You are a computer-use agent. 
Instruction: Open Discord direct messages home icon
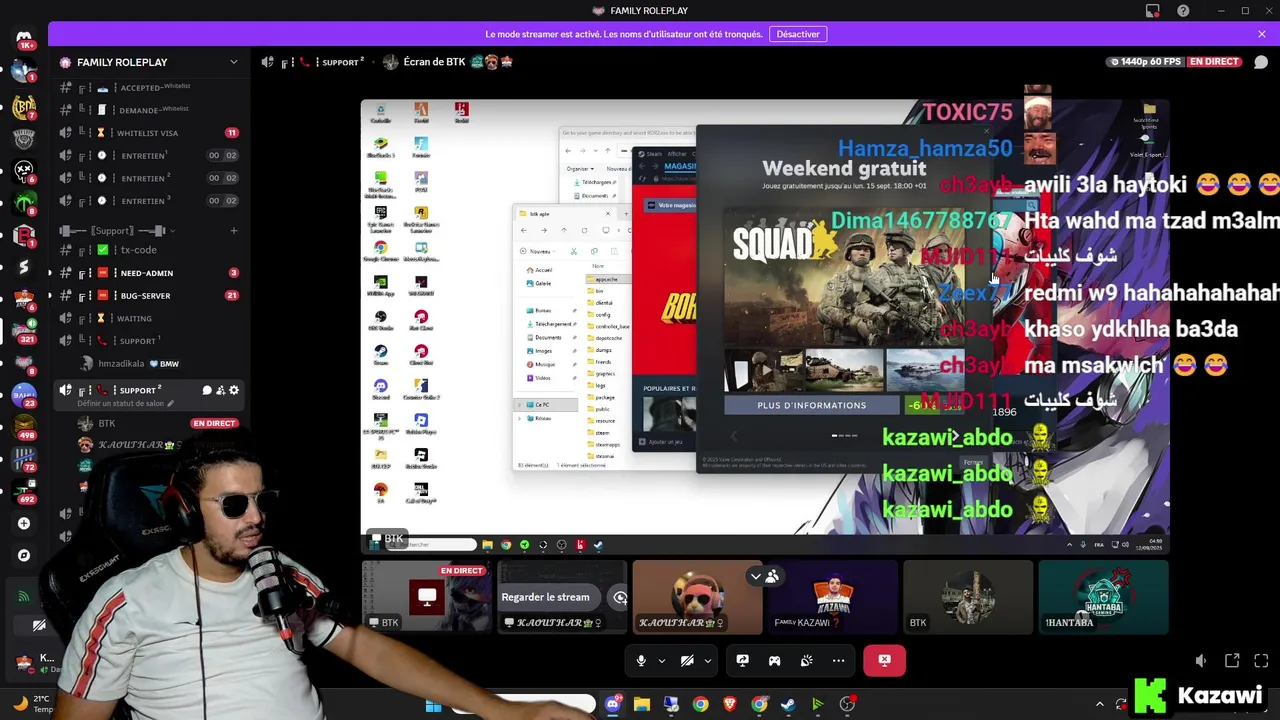click(24, 37)
